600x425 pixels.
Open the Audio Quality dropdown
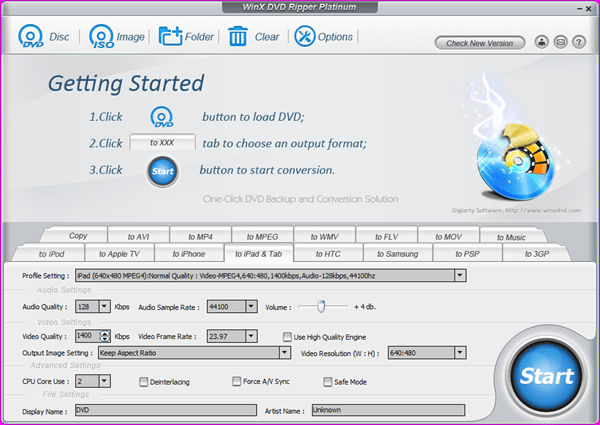pos(104,306)
